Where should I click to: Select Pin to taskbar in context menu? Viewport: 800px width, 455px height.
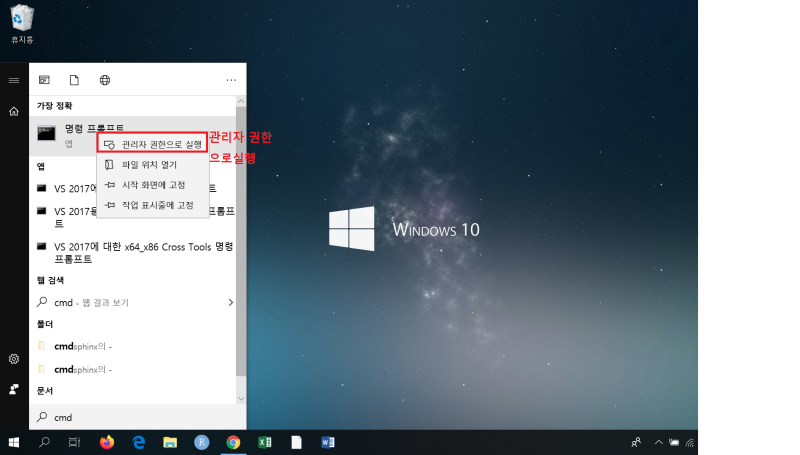tap(153, 206)
